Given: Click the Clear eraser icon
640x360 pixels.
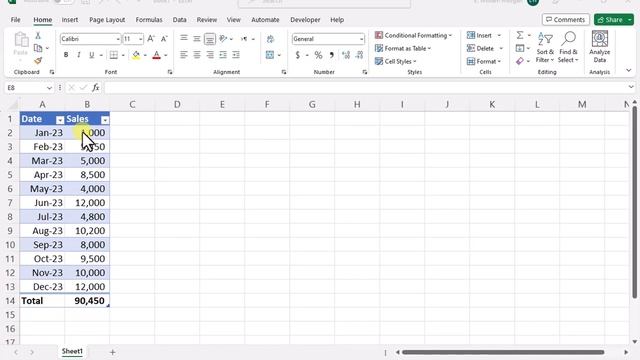Looking at the screenshot, I should (520, 61).
